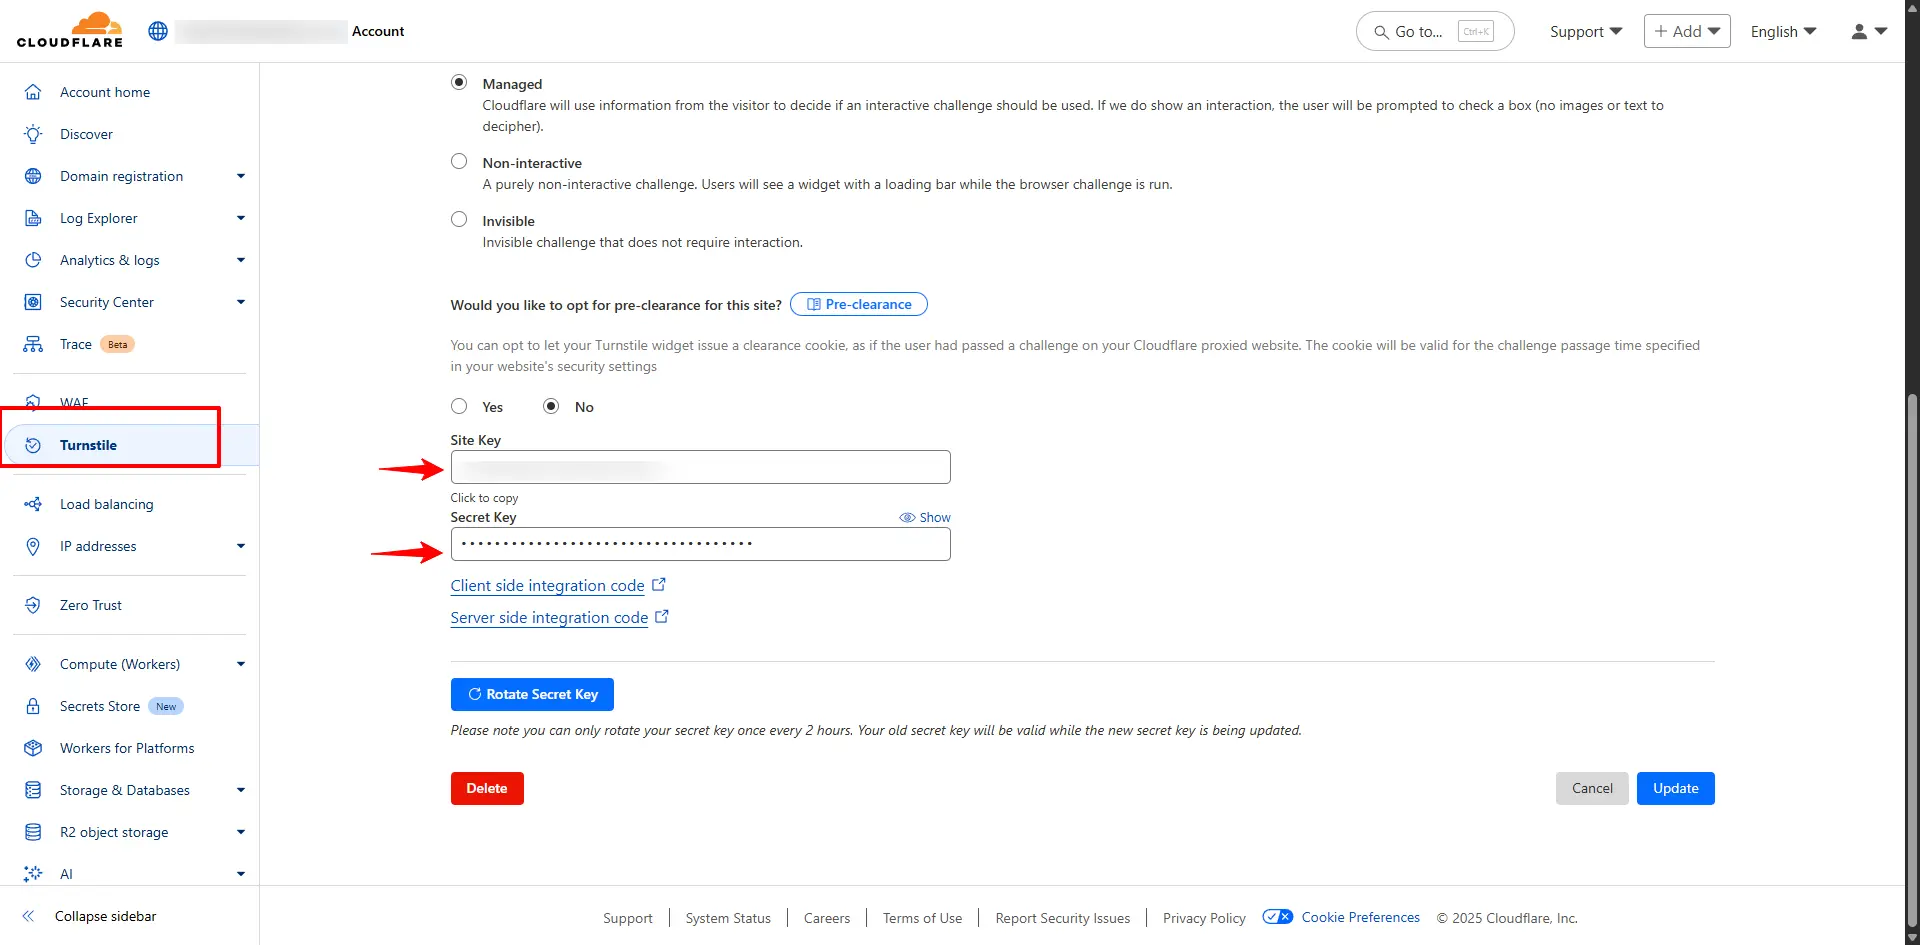Expand the Storage & Databases submenu arrow
Screen dimensions: 1920x945
coord(241,790)
